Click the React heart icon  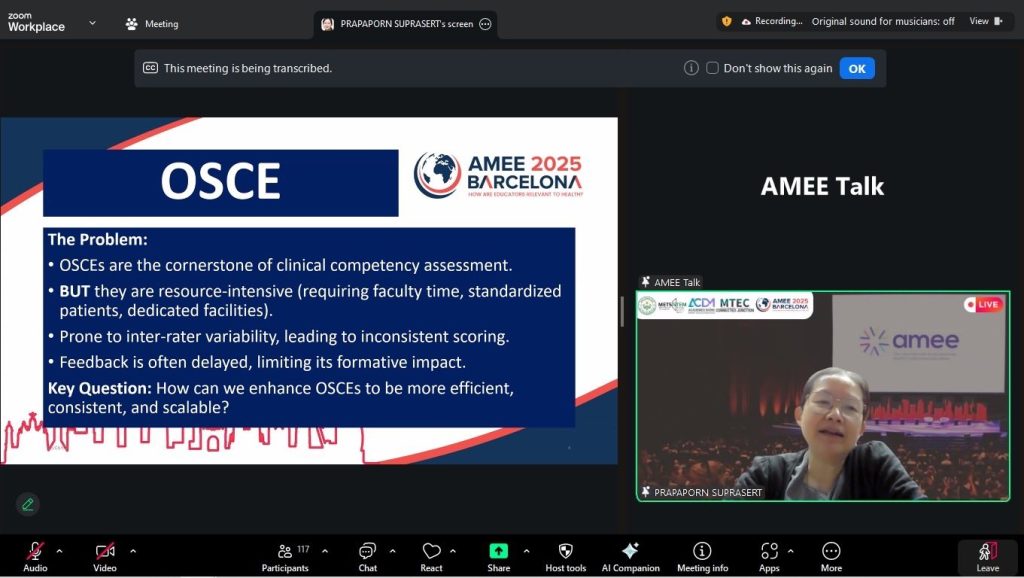click(x=431, y=552)
